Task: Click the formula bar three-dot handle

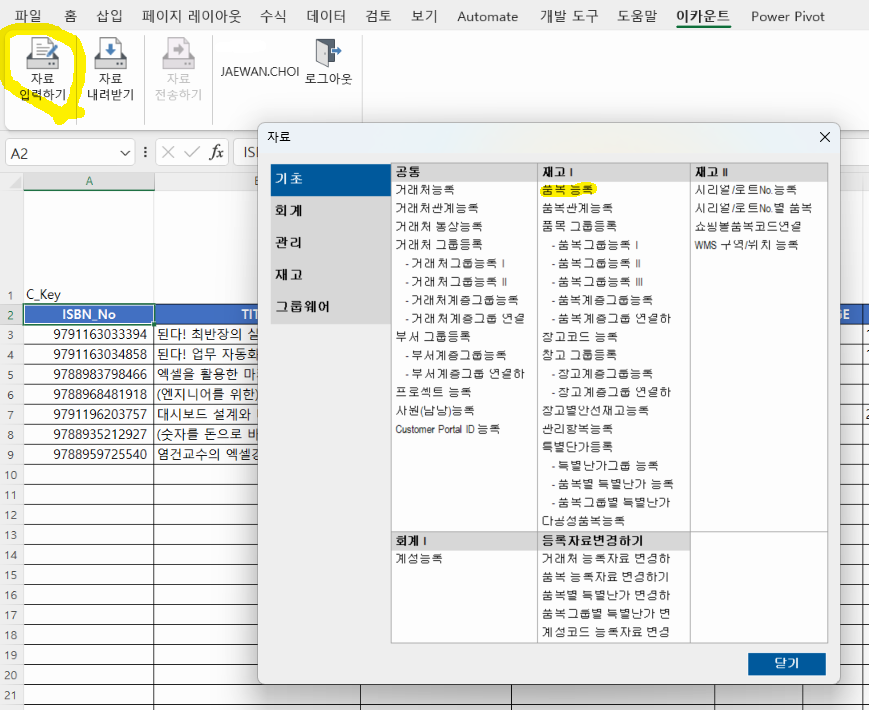Action: [145, 152]
